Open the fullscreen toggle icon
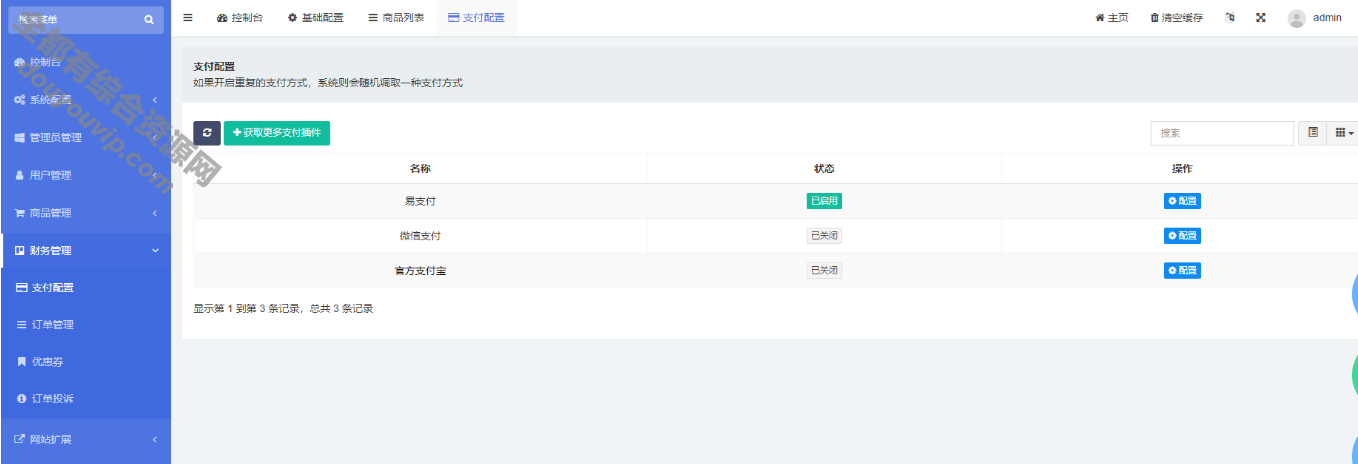 [x=1261, y=18]
